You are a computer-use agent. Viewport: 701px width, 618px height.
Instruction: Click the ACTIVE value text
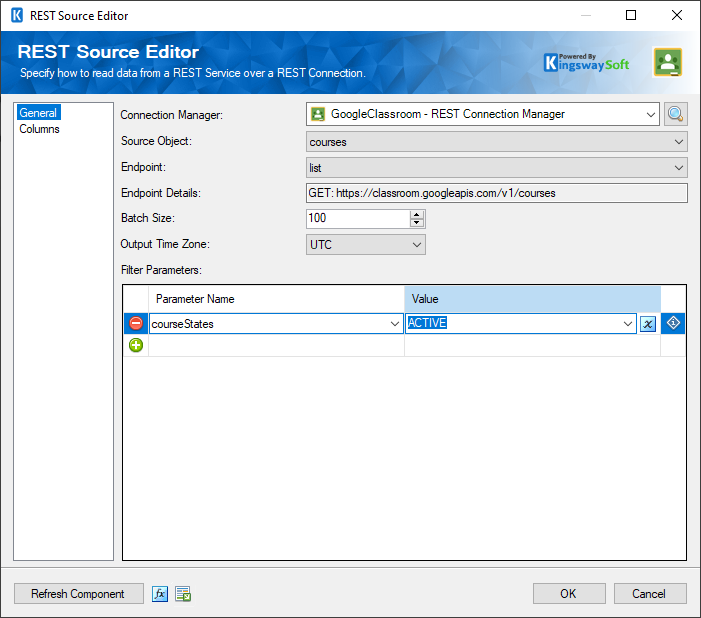427,323
